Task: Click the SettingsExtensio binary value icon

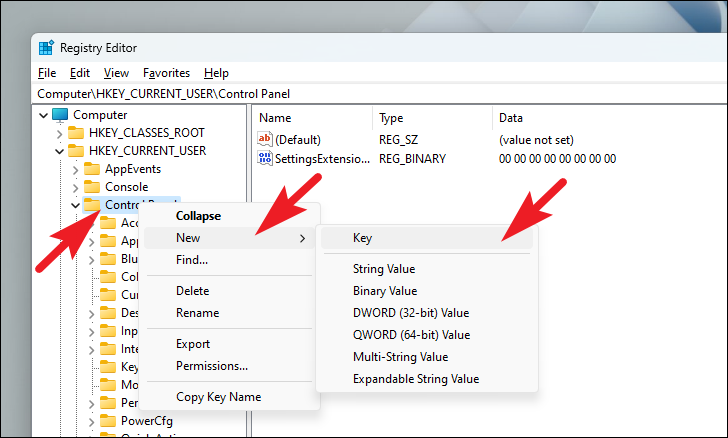Action: (x=265, y=158)
